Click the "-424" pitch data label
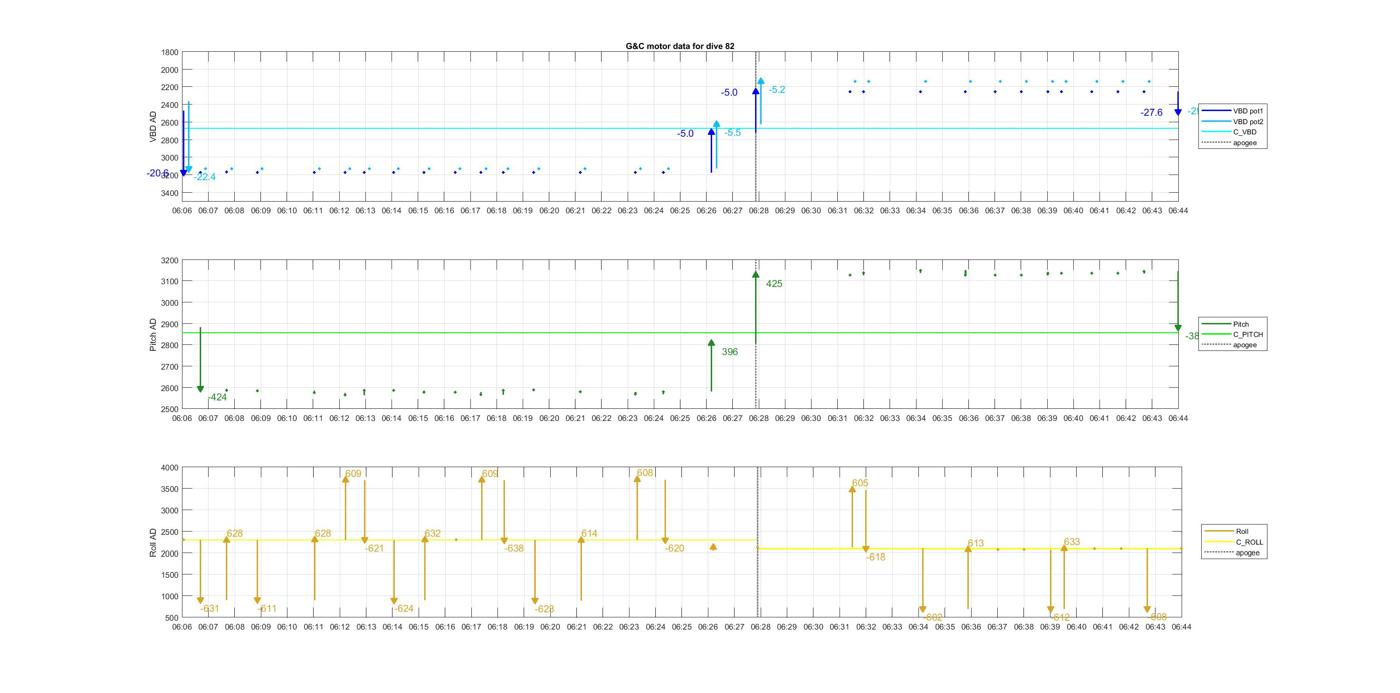The width and height of the screenshot is (1400, 693). tap(217, 398)
